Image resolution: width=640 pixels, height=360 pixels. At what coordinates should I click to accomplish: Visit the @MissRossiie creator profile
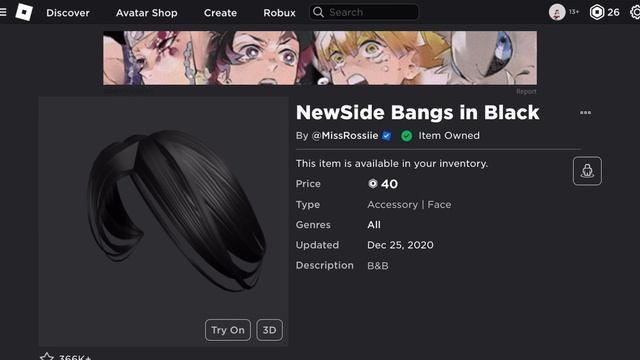pyautogui.click(x=345, y=136)
